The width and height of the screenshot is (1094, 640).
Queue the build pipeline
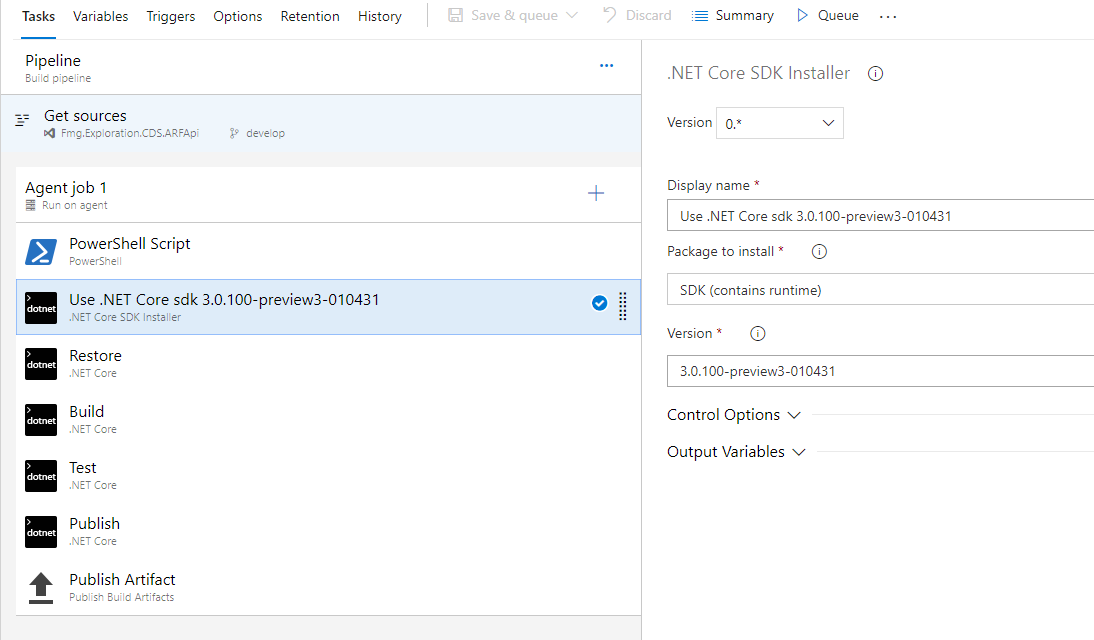pos(827,15)
